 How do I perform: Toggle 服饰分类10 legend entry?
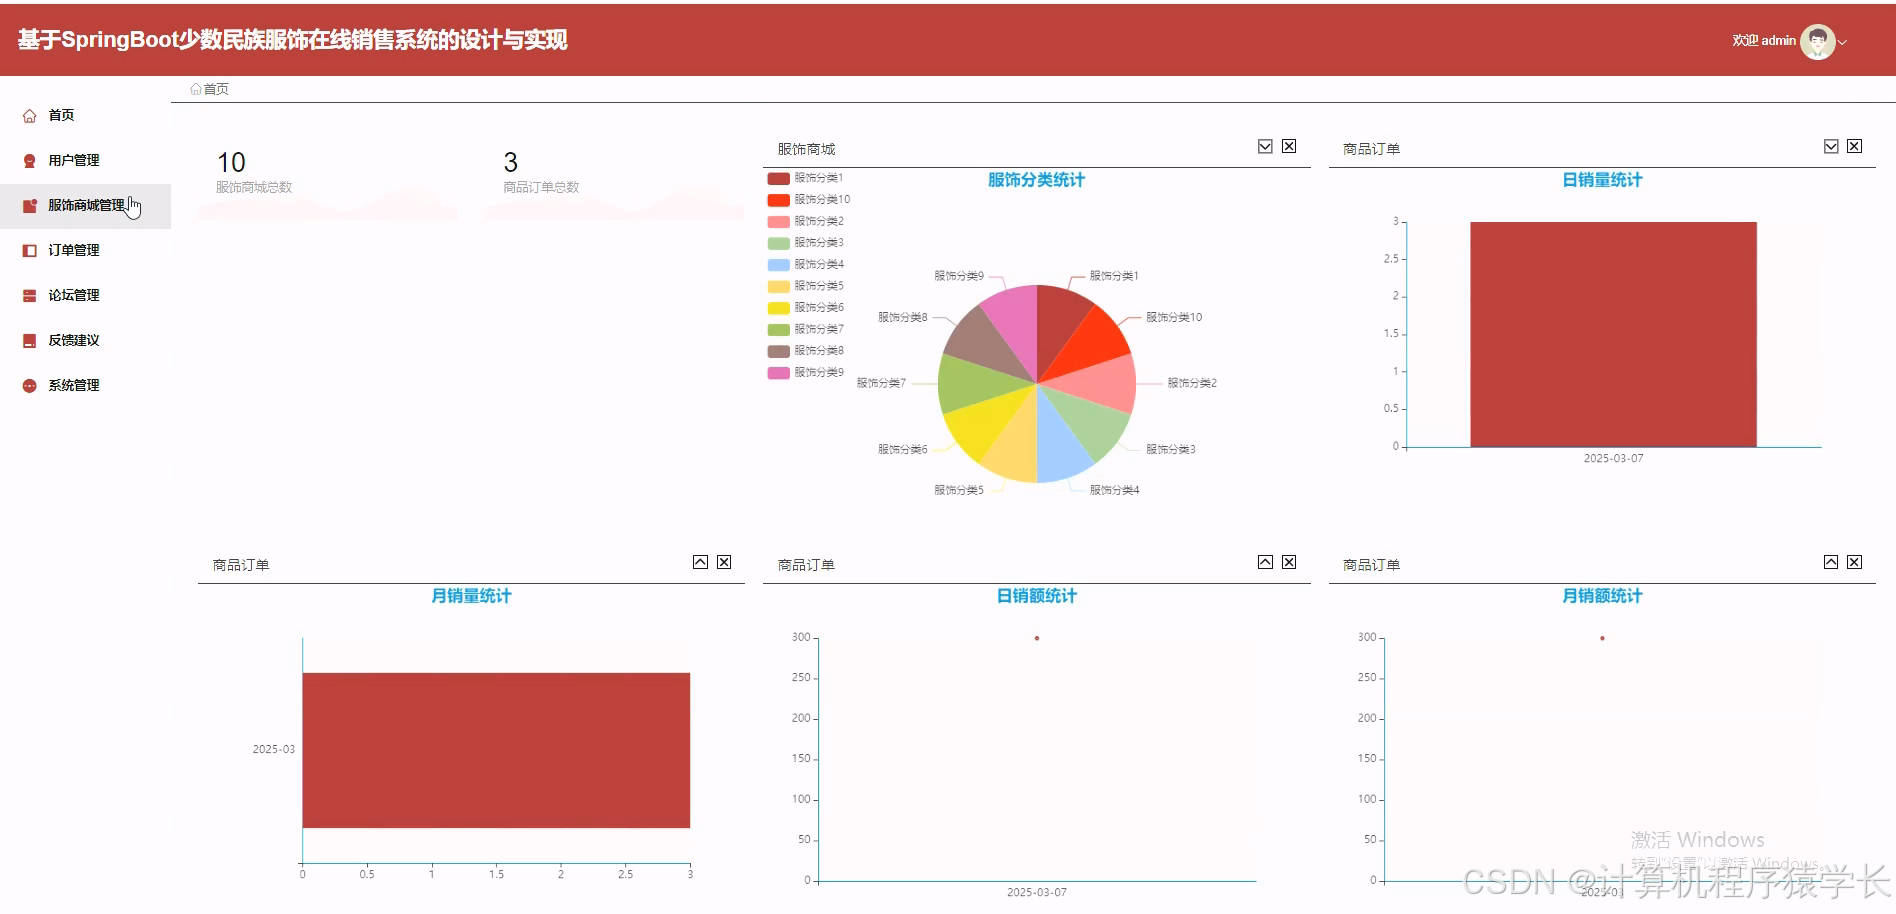click(809, 200)
